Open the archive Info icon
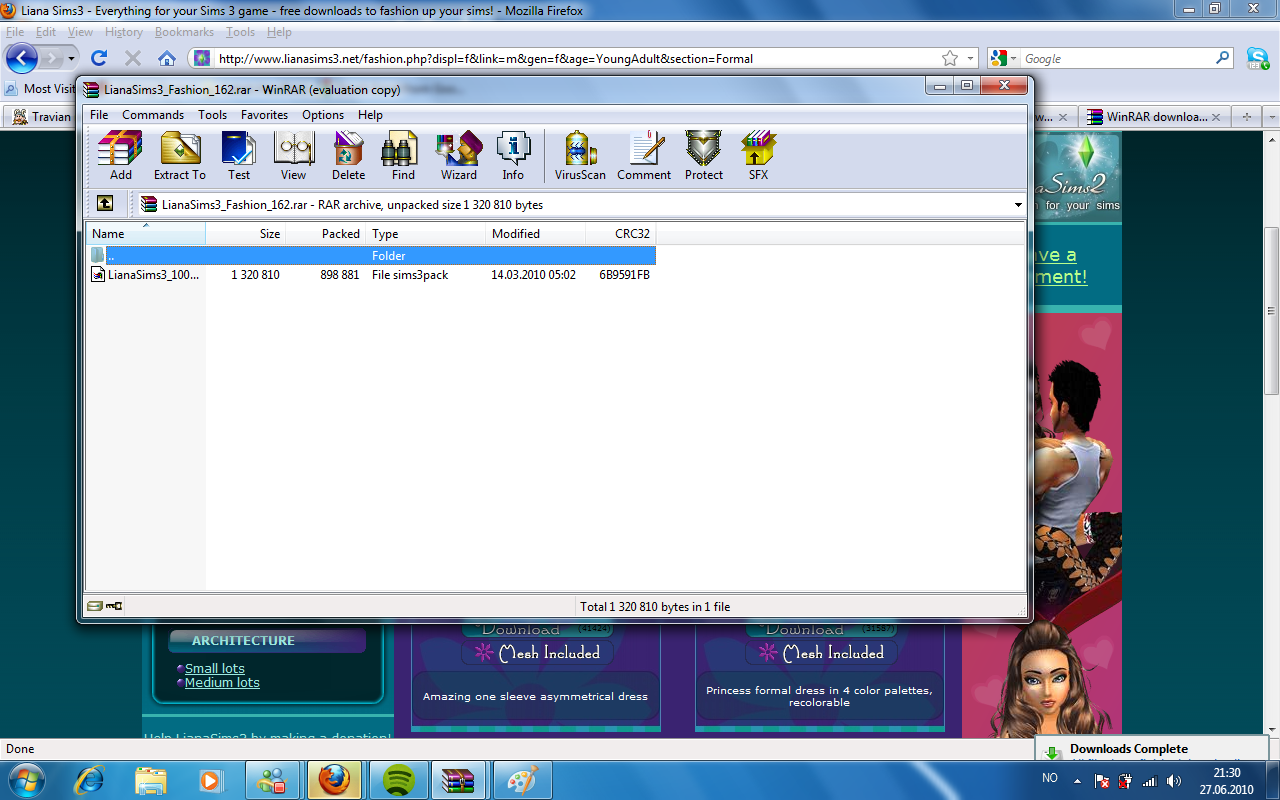Viewport: 1280px width, 800px height. [513, 156]
